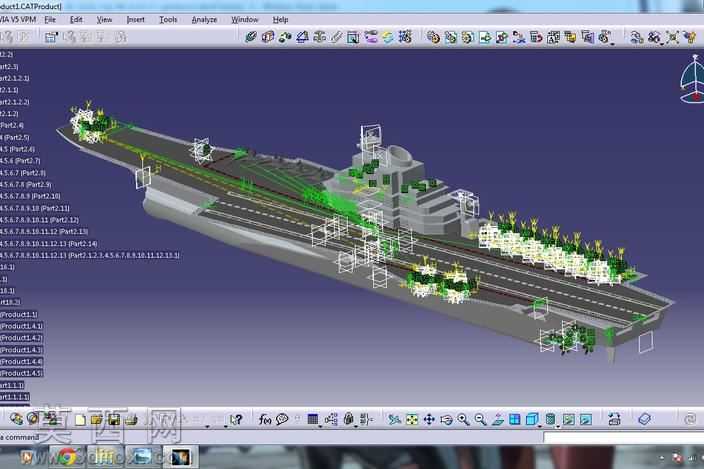The height and width of the screenshot is (469, 704).
Task: Select the (Part2.14) tree row
Action: pos(48,244)
